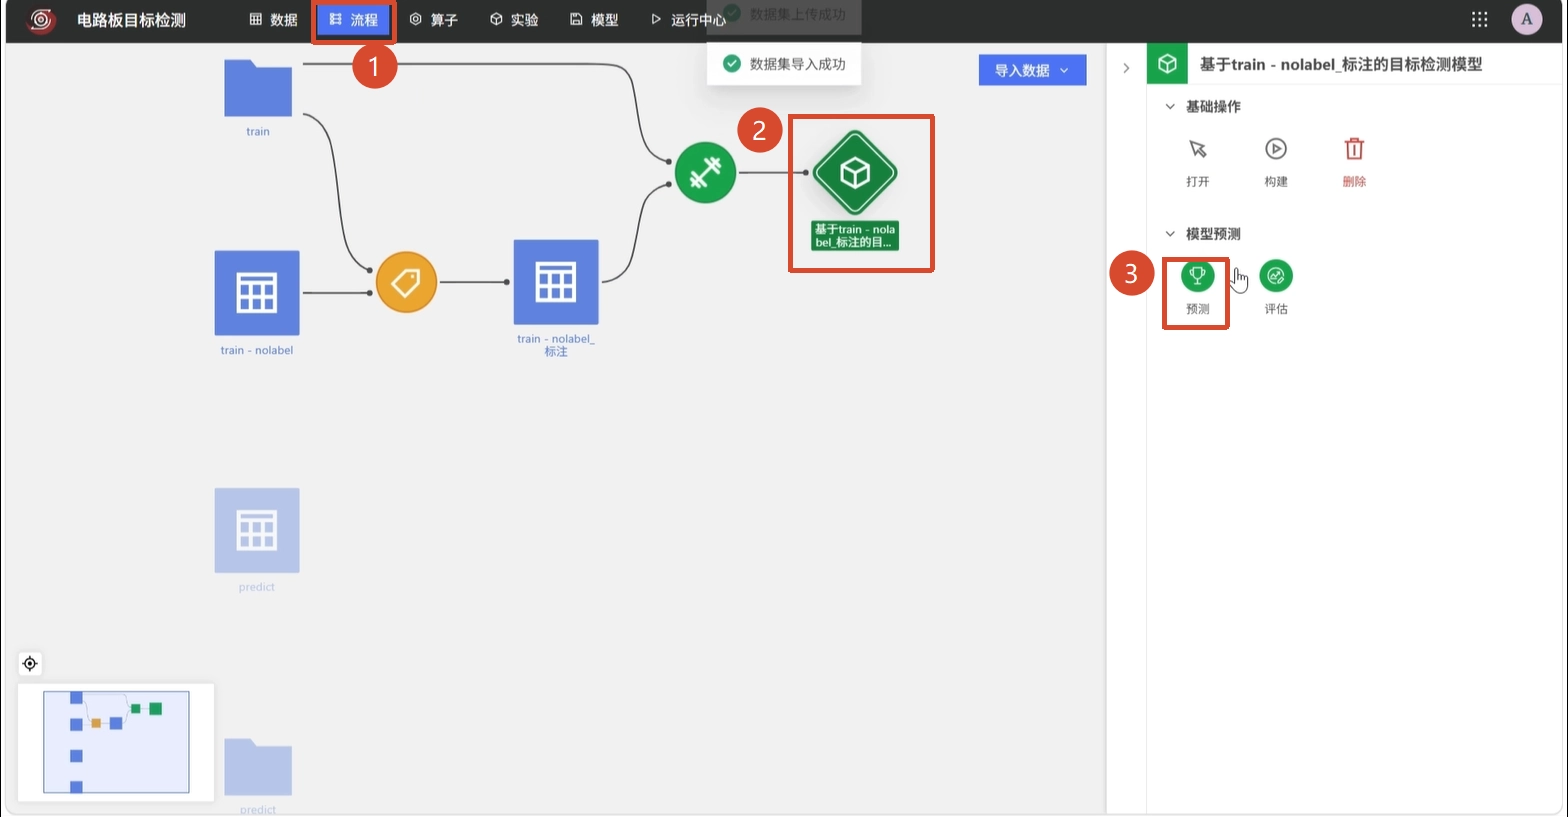The height and width of the screenshot is (817, 1568).
Task: Collapse the 模型预测 section
Action: click(1170, 234)
